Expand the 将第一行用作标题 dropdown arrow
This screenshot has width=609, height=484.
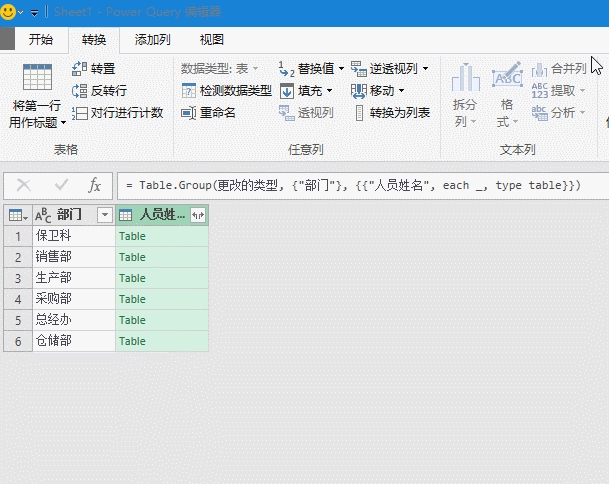63,123
